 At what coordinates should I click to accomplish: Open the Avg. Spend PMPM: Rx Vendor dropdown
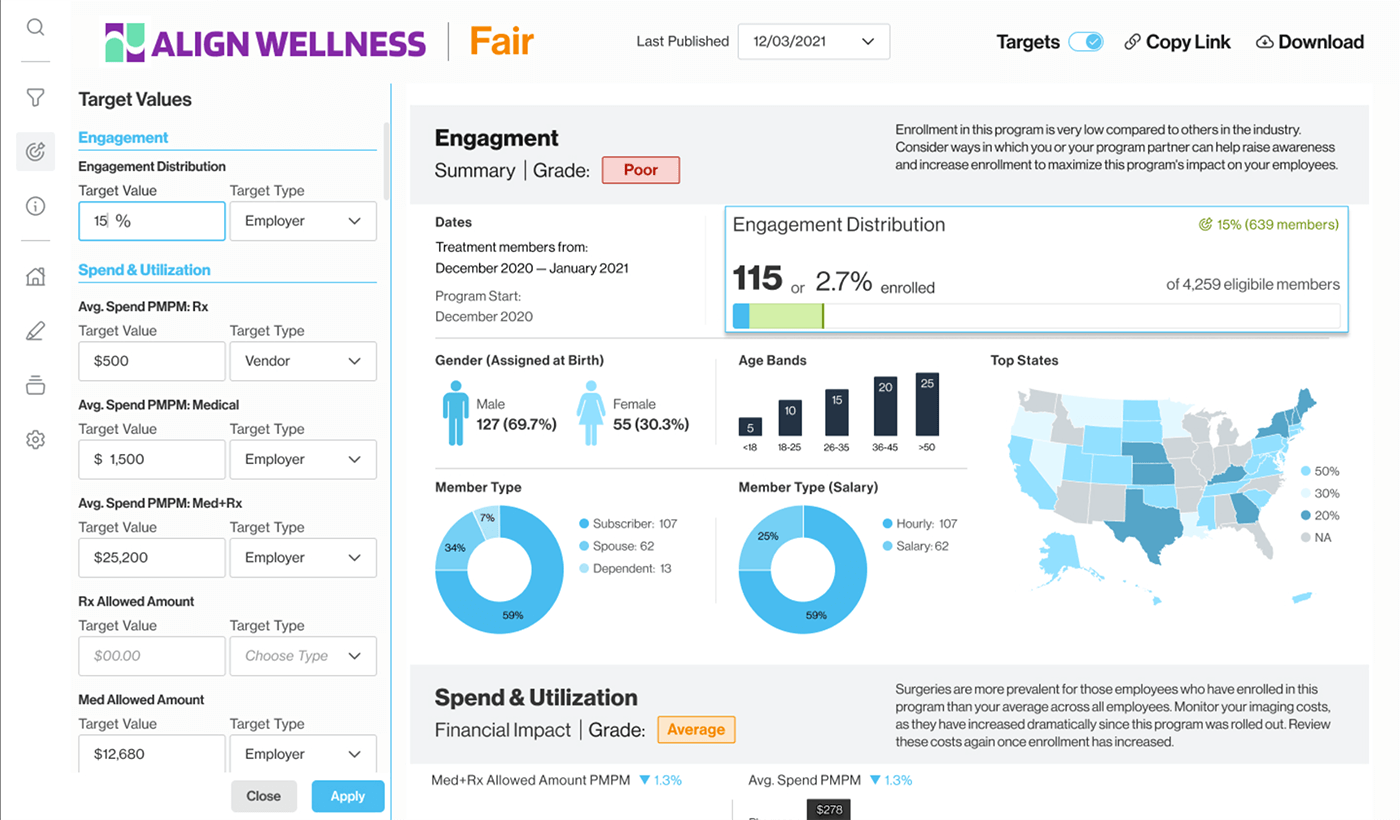click(303, 361)
